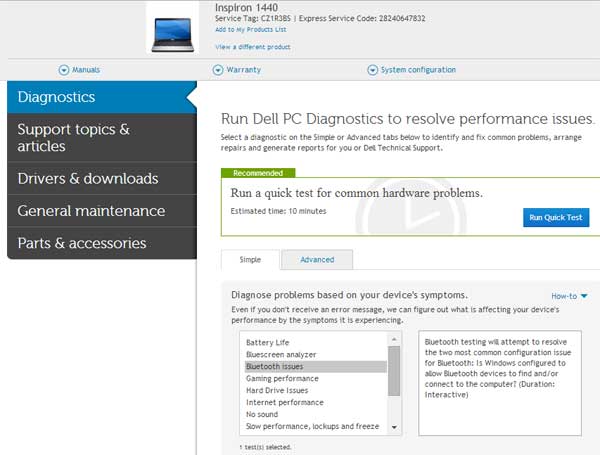Select Diagnostics in the sidebar
The image size is (600, 455).
pyautogui.click(x=102, y=97)
